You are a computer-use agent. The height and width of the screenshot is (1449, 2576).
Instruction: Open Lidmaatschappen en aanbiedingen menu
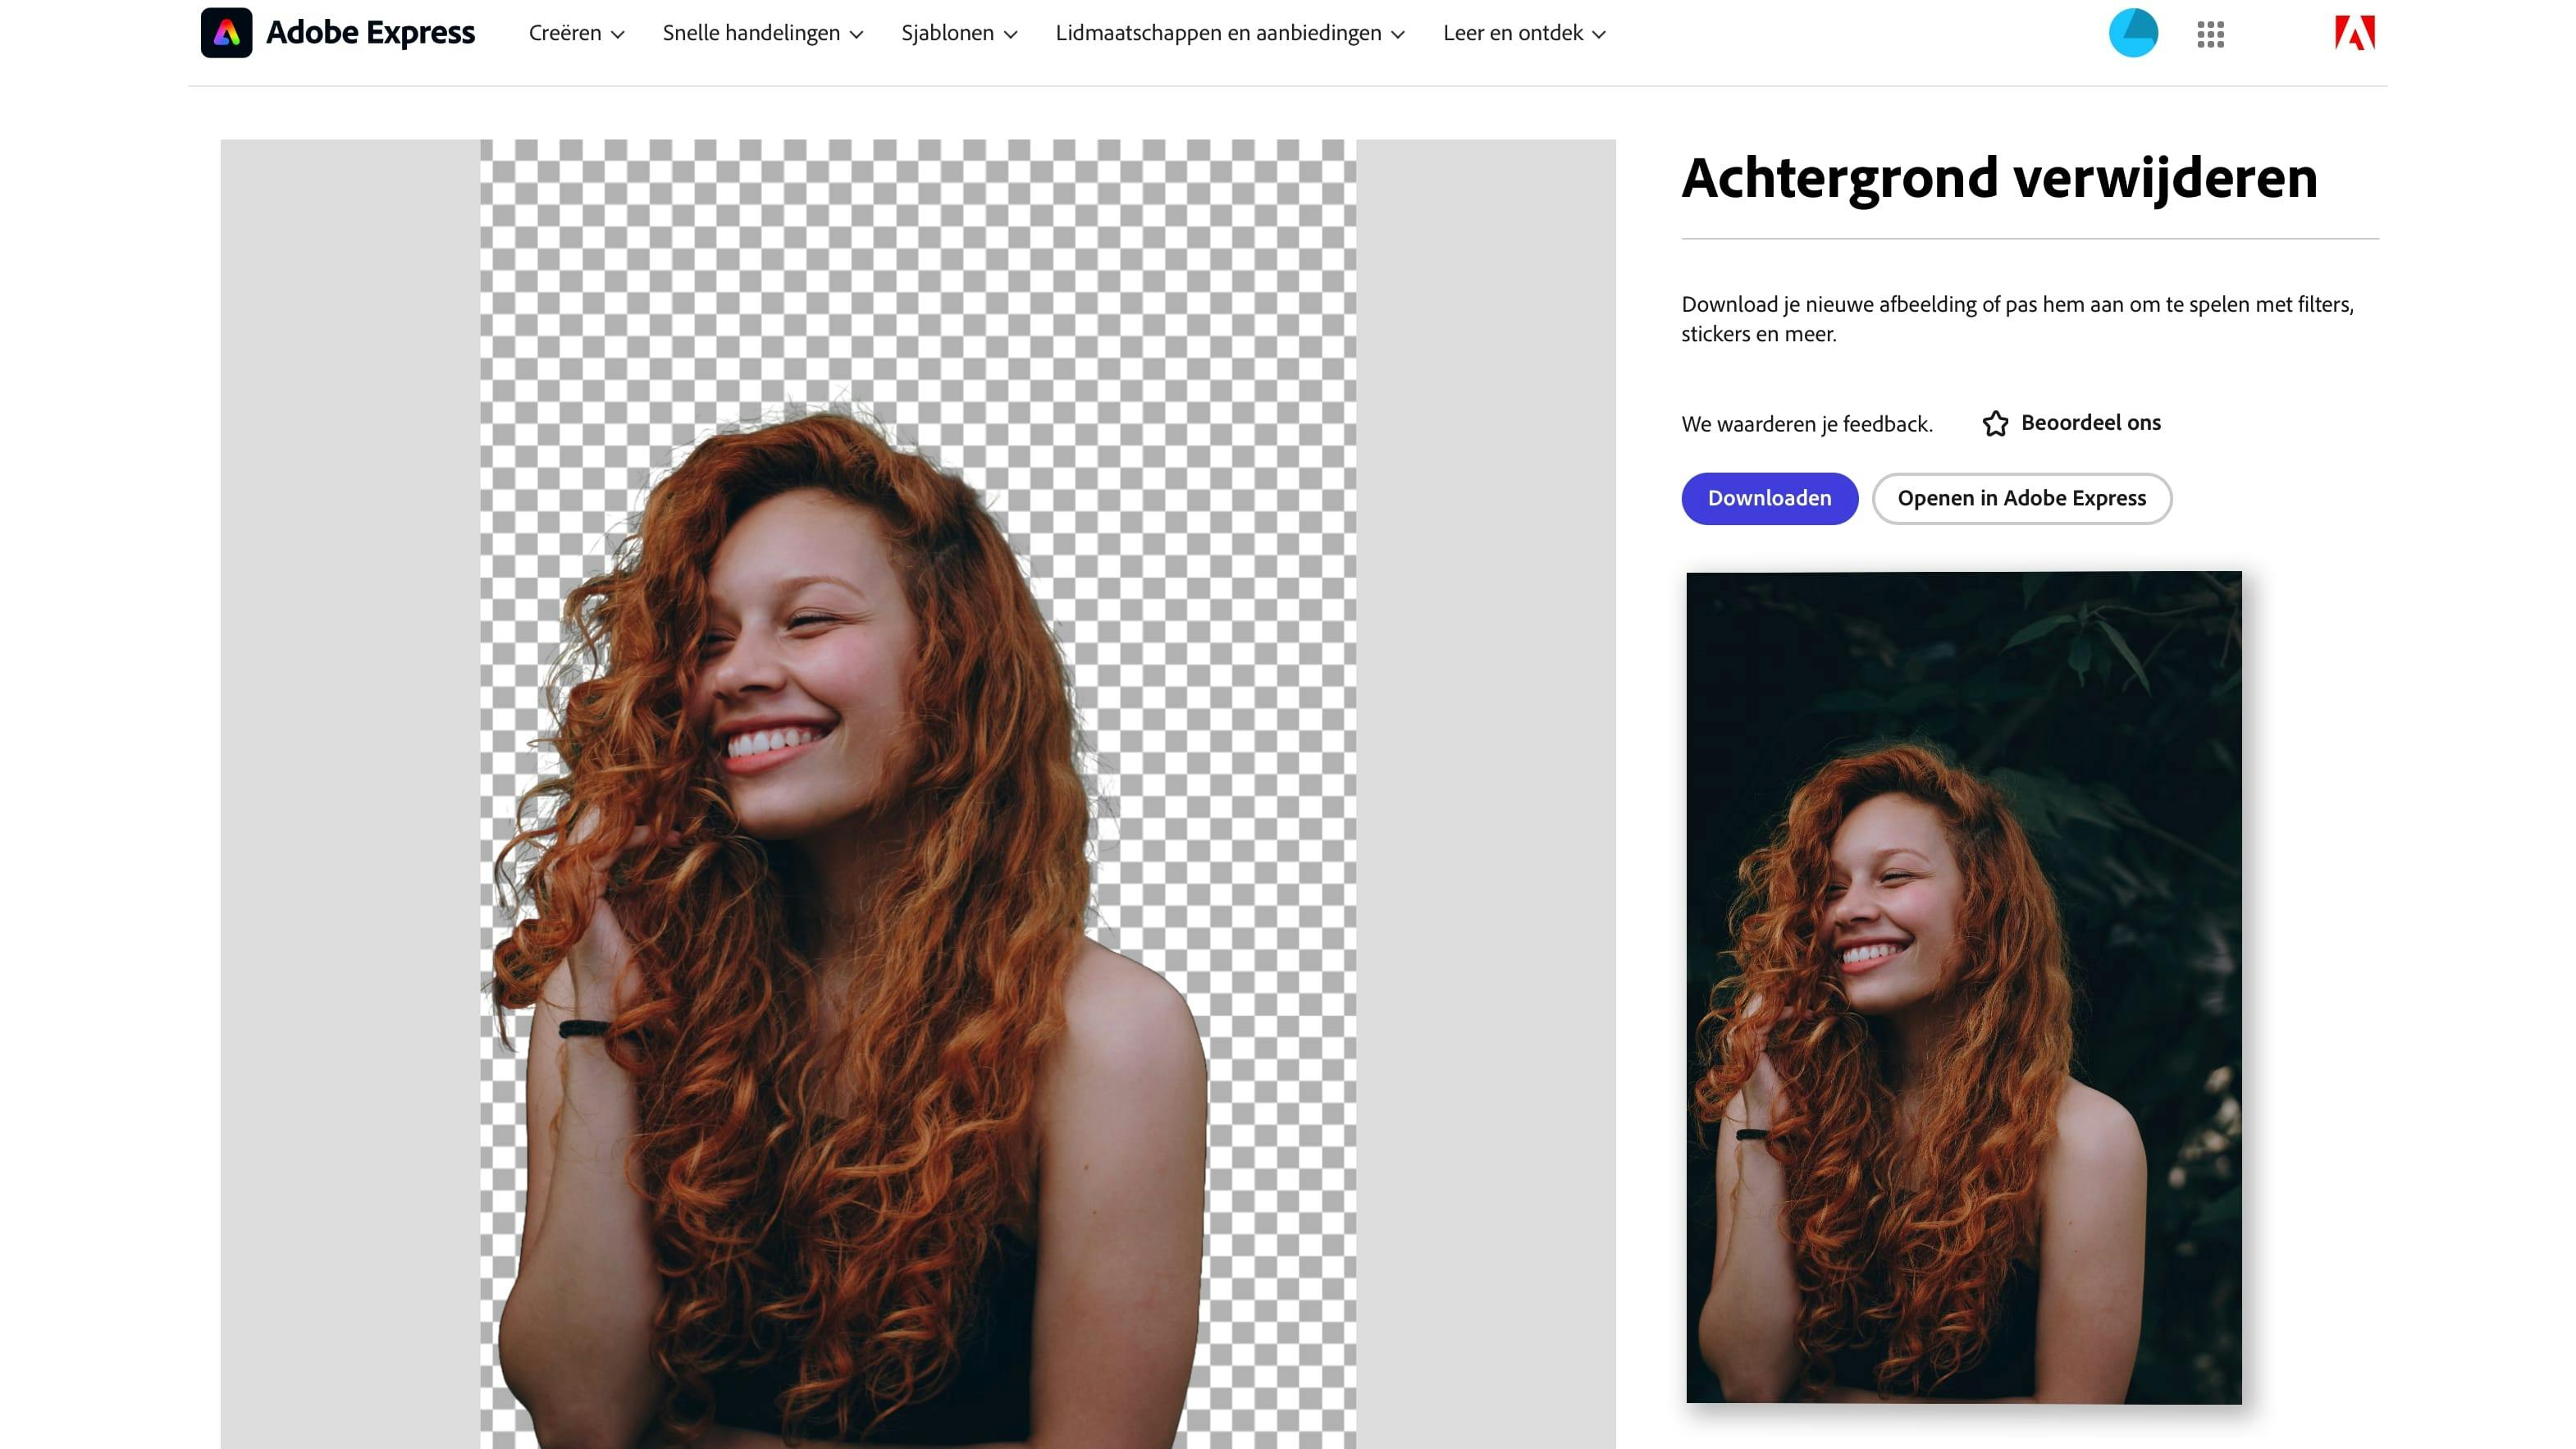[x=1218, y=33]
